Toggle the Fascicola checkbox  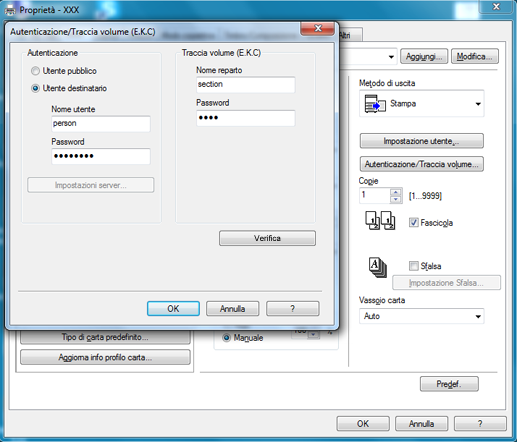coord(413,222)
